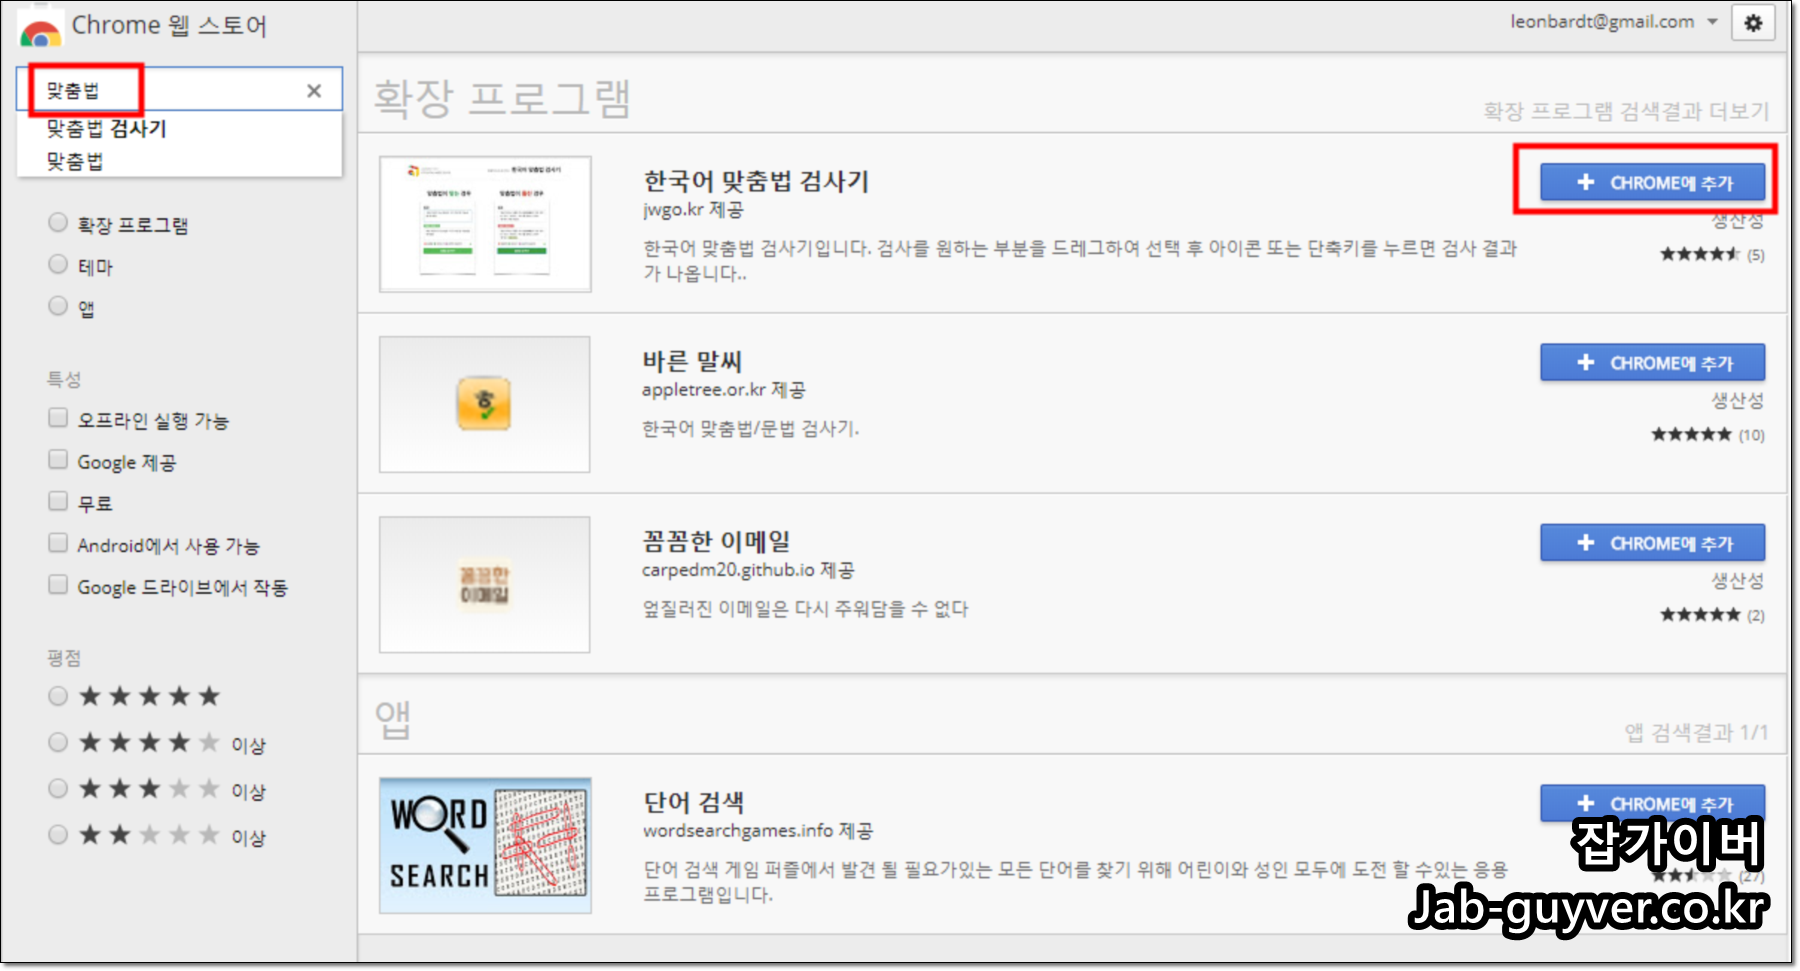
Task: Open 꼼꼼한 이메일 title
Action: pyautogui.click(x=716, y=541)
